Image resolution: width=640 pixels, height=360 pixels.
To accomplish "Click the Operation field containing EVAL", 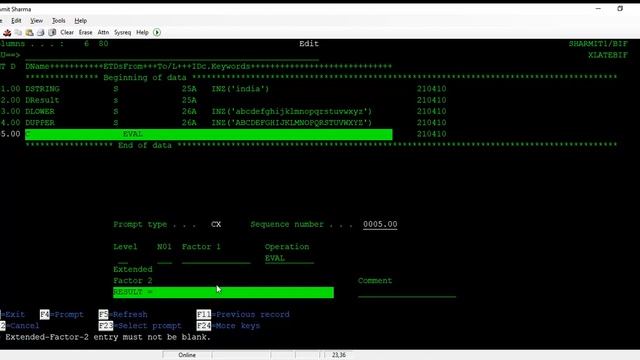I will coord(289,258).
